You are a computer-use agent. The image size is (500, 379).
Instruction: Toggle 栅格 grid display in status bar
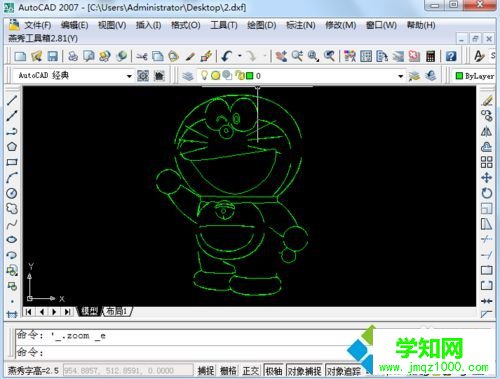228,370
